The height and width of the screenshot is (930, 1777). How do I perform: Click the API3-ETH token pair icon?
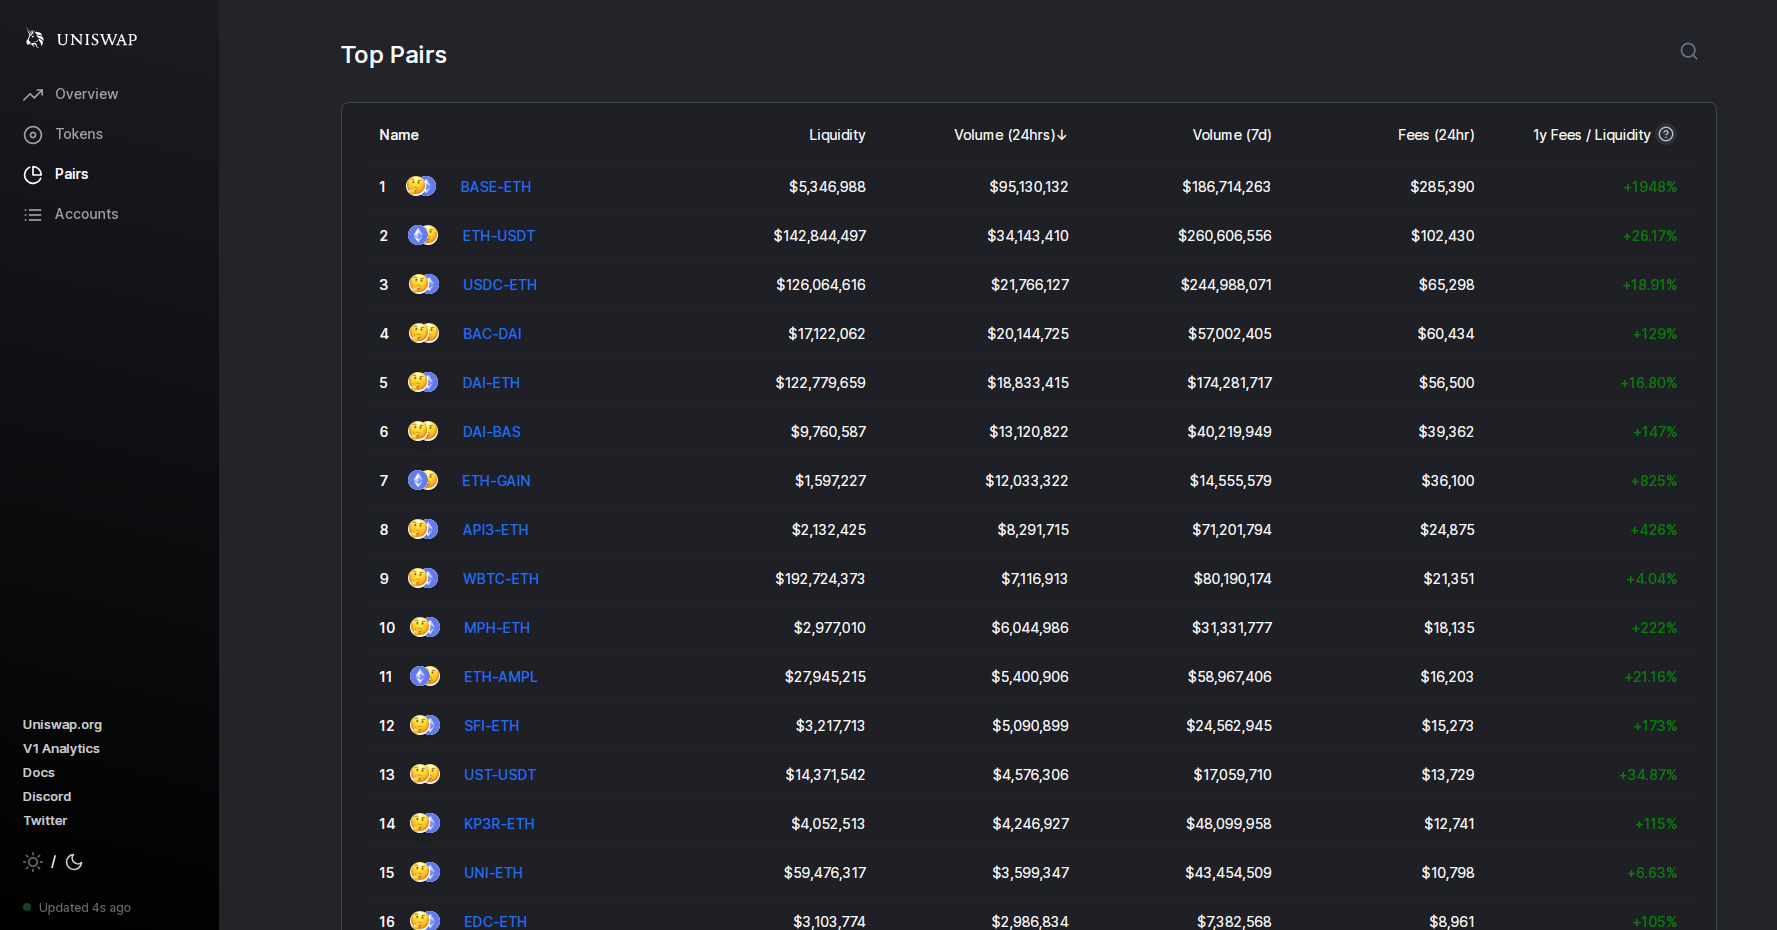423,529
